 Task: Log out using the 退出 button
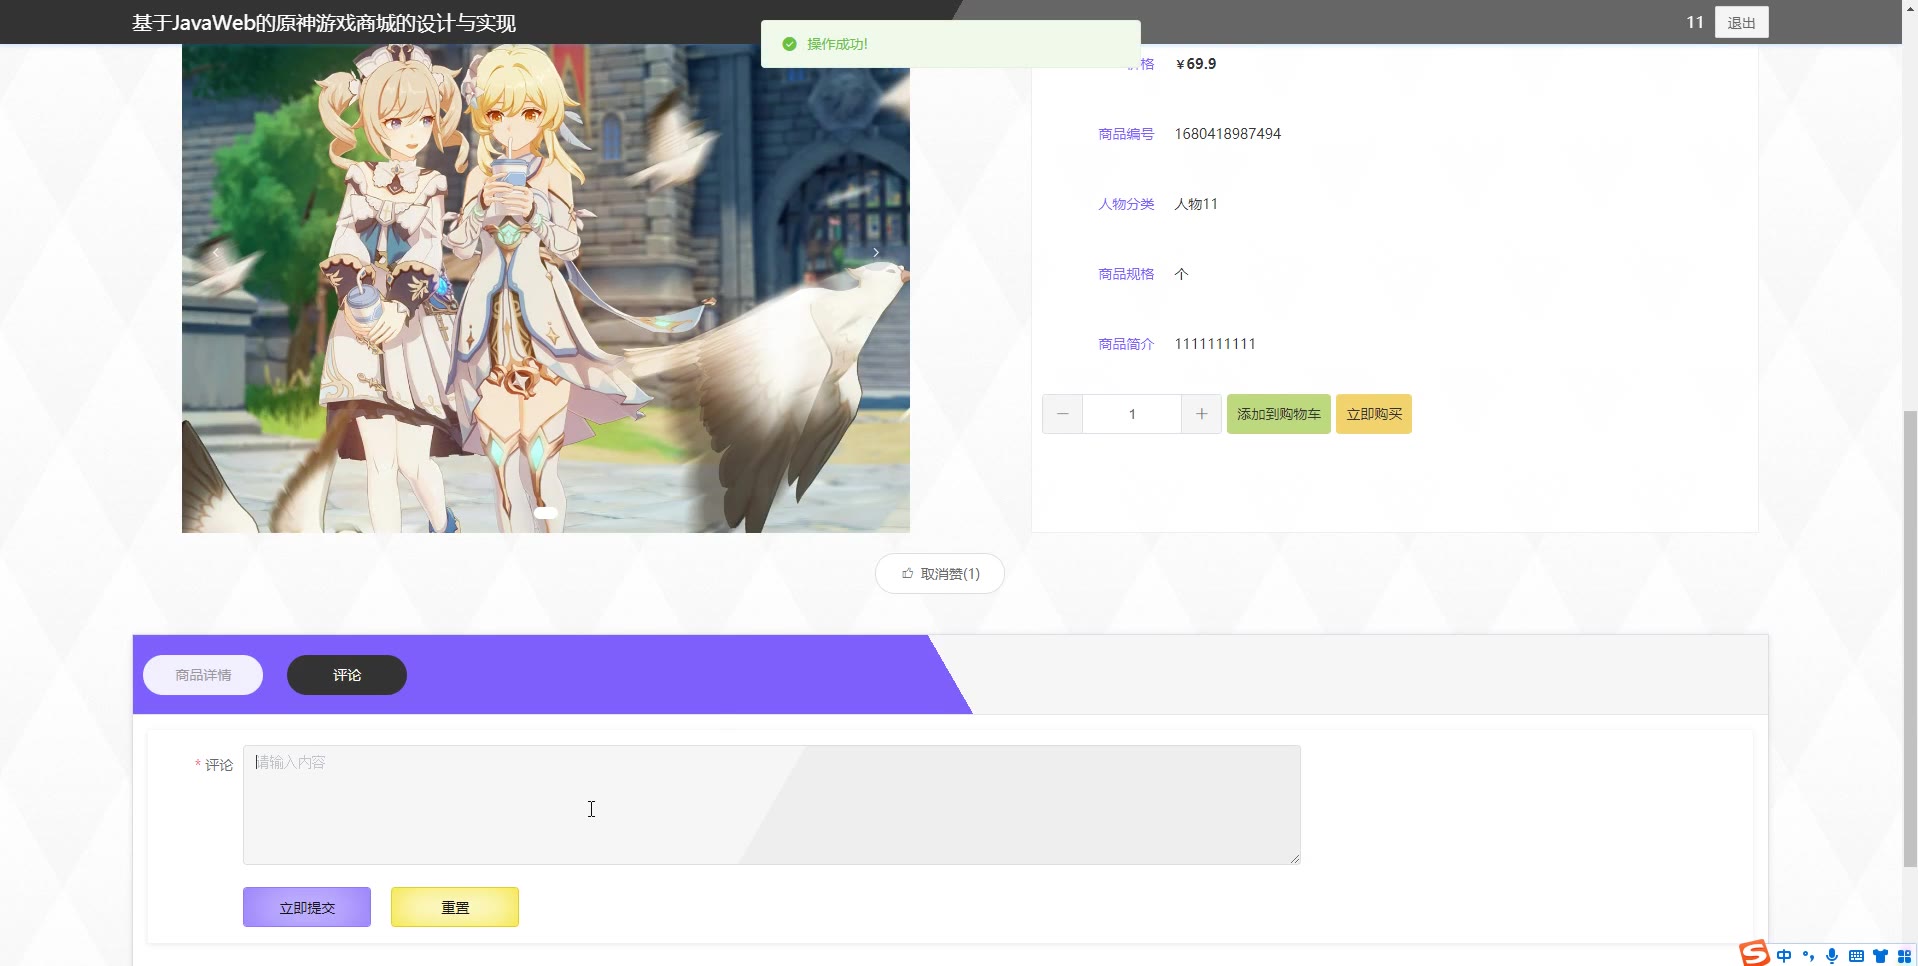(x=1741, y=22)
